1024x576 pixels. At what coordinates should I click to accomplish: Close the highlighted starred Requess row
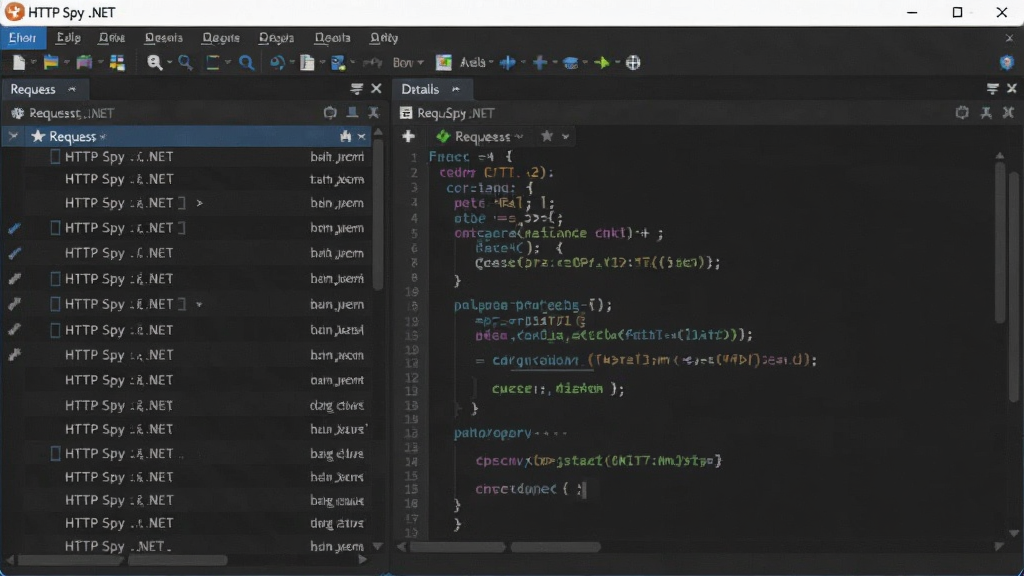pyautogui.click(x=362, y=136)
